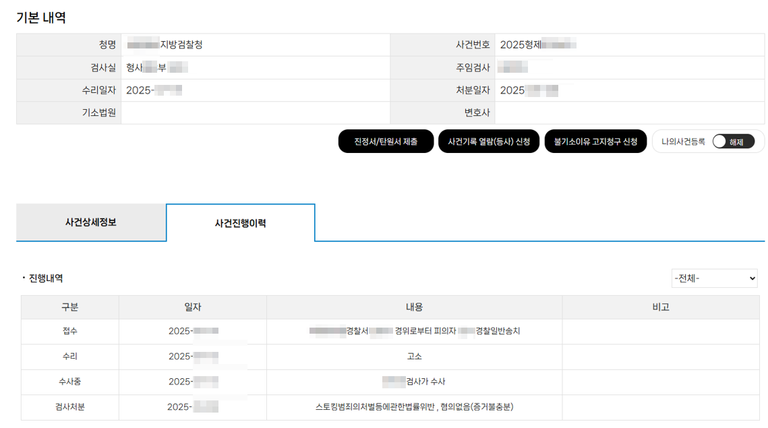The image size is (768, 428).
Task: Select the 접수 row in 진행내역
Action: (70, 330)
